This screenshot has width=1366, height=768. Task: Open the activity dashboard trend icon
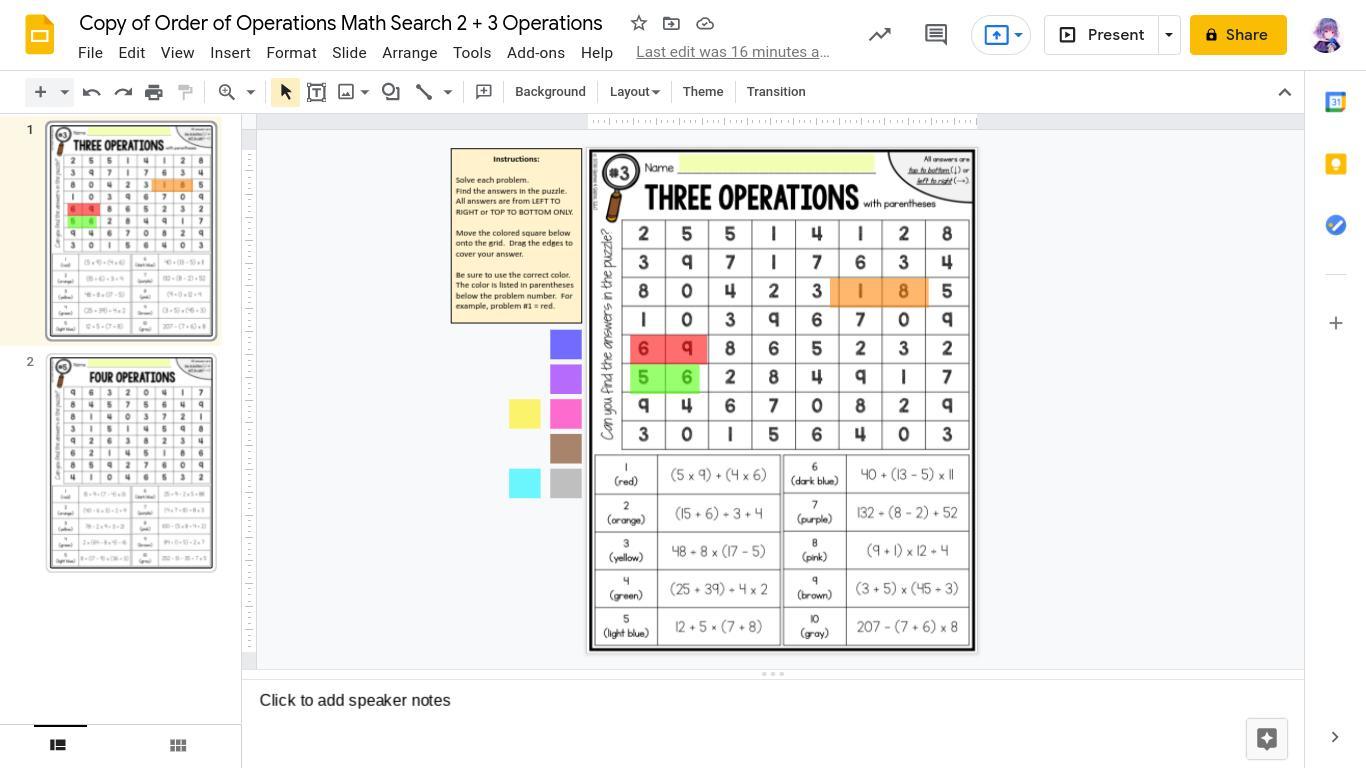(880, 35)
